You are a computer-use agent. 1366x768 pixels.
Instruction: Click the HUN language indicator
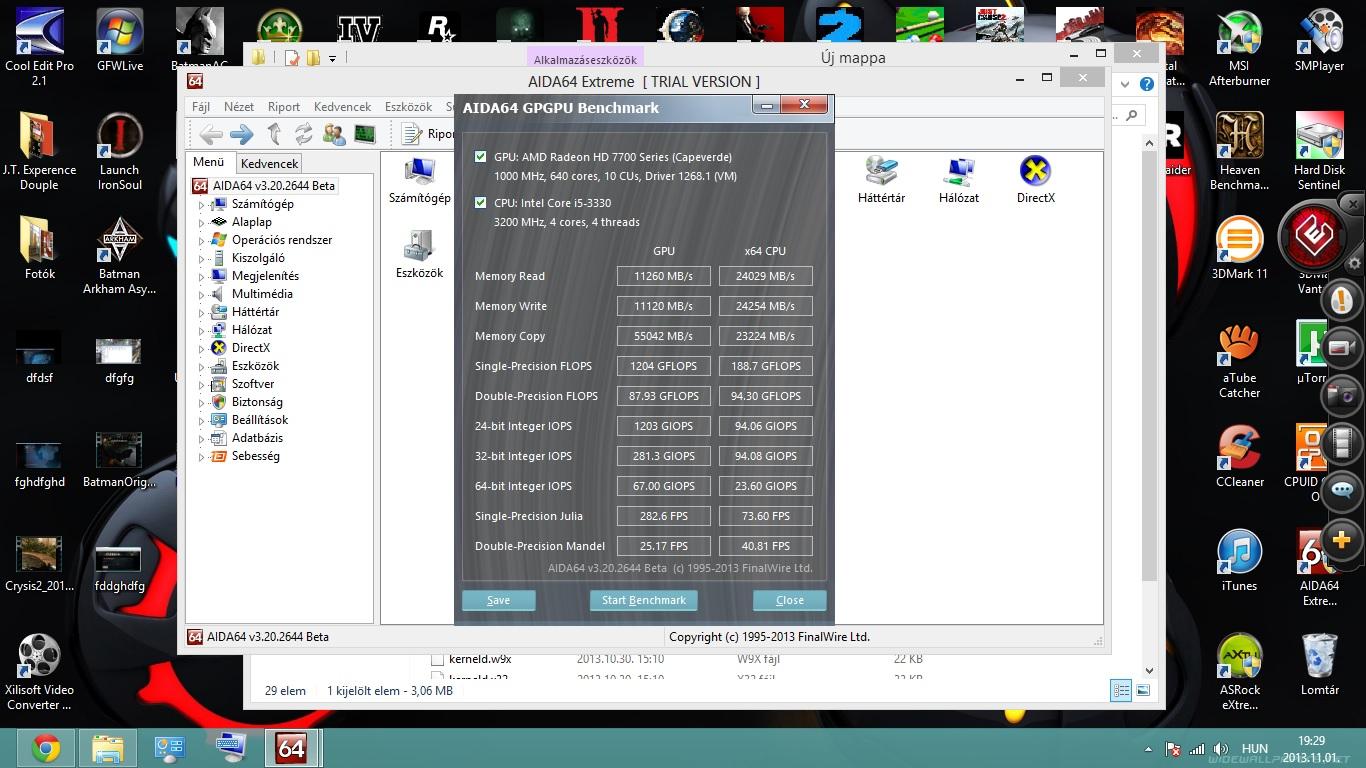click(1254, 749)
